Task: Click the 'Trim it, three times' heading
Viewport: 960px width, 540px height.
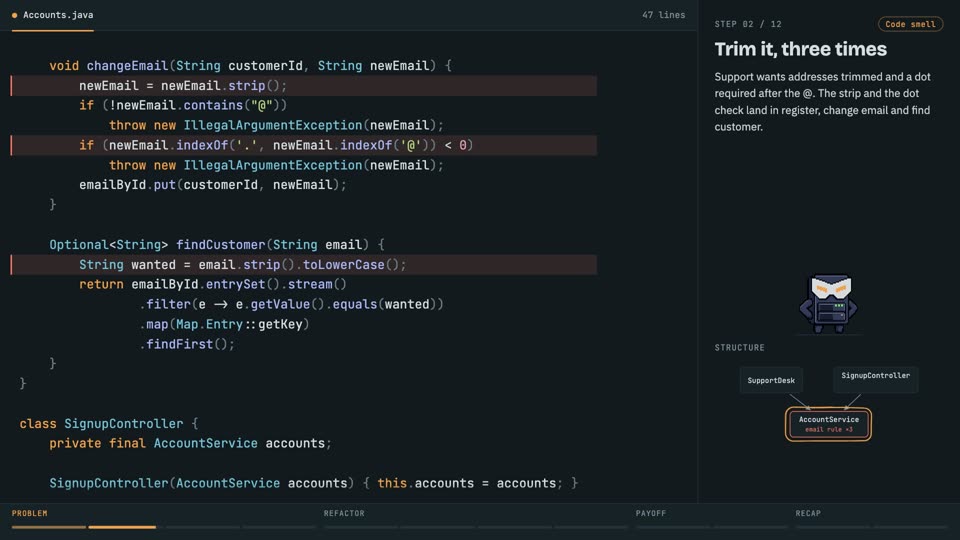Action: pyautogui.click(x=800, y=49)
